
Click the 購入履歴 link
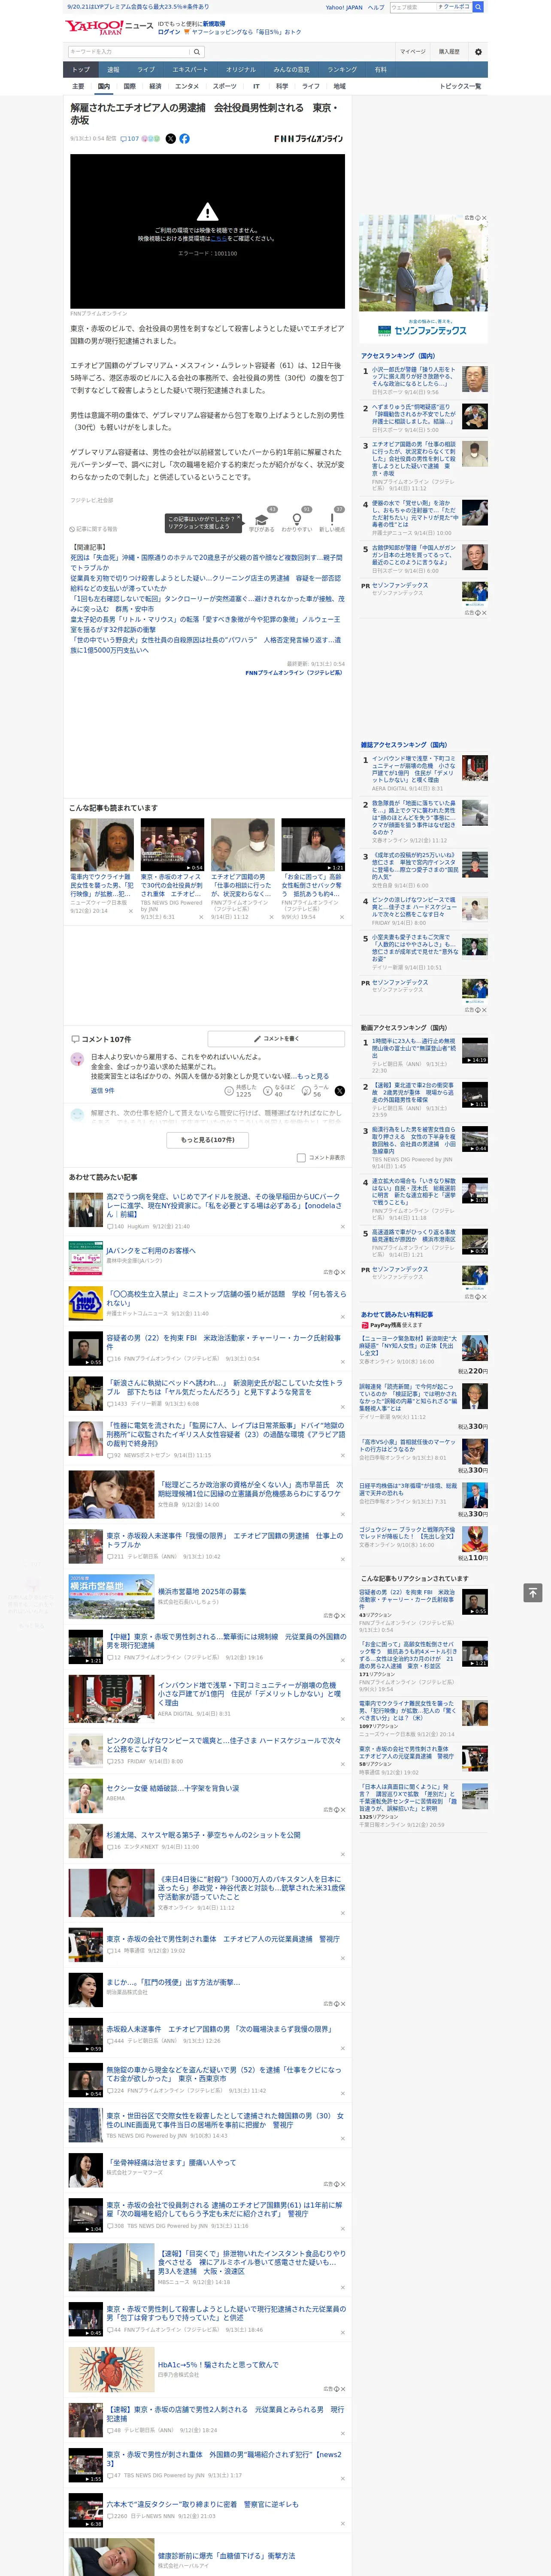(449, 51)
